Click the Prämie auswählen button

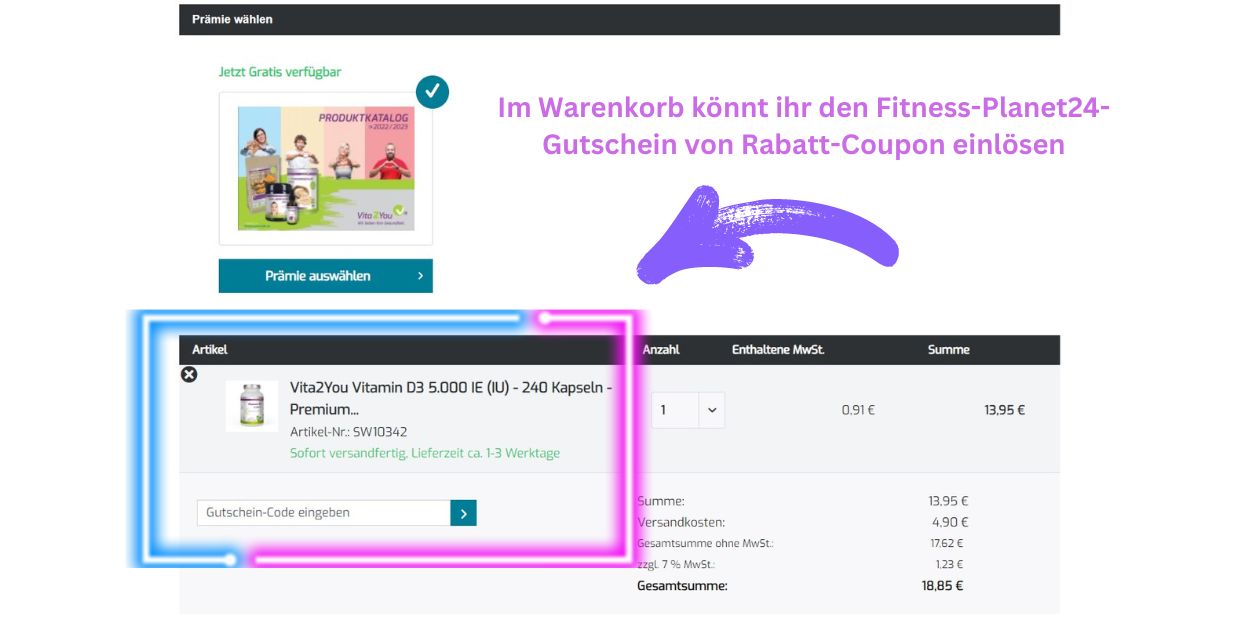326,276
